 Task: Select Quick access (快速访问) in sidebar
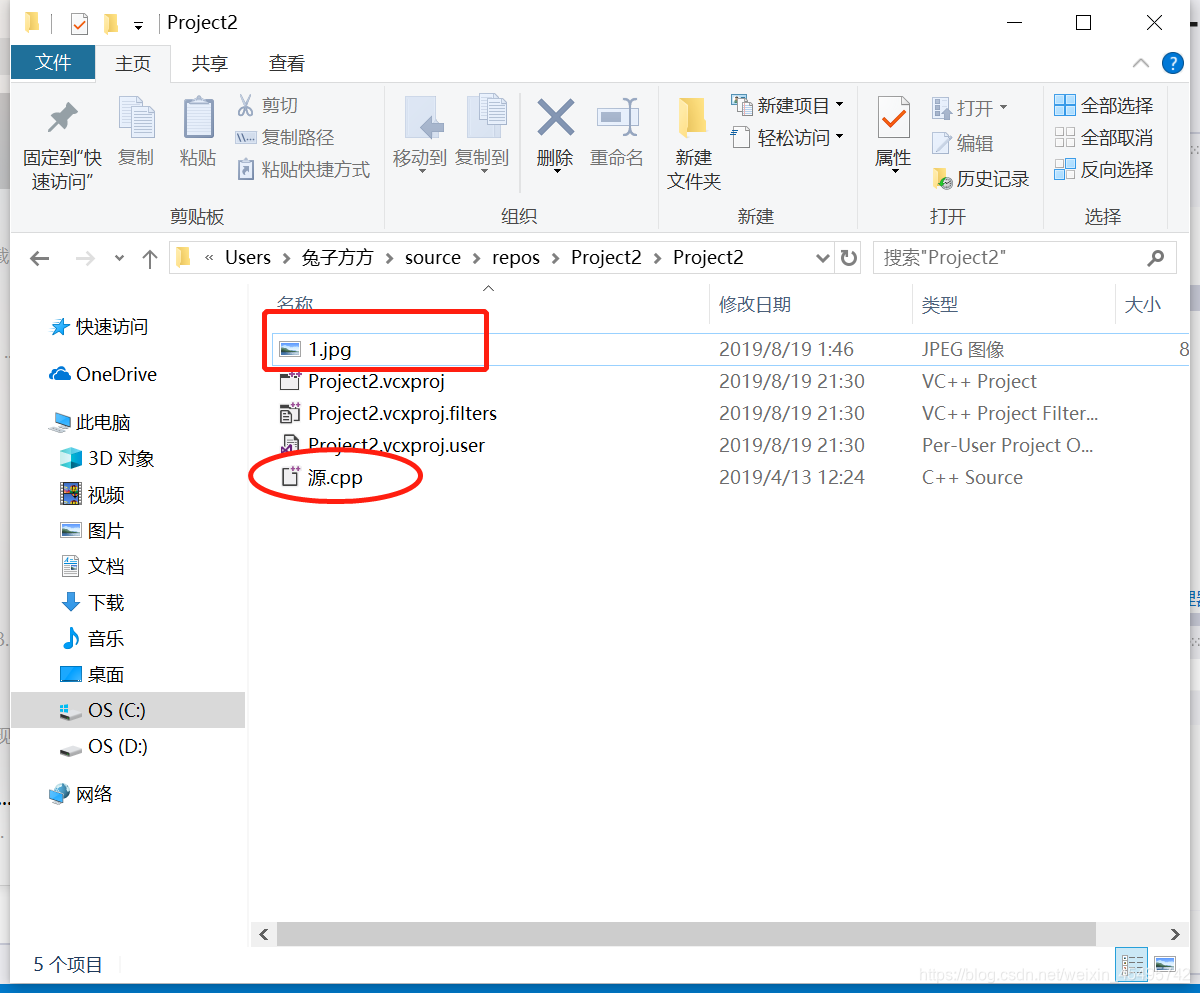click(99, 327)
